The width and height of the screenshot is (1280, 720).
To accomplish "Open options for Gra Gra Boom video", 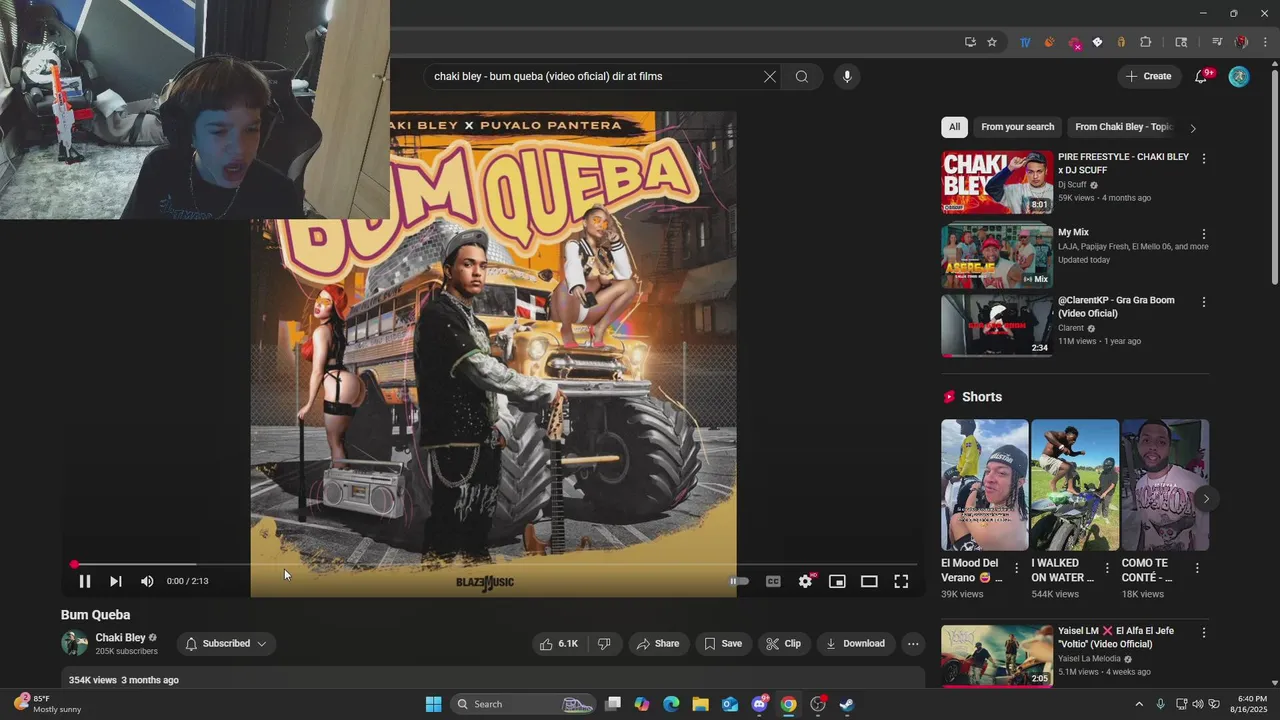I will point(1203,302).
